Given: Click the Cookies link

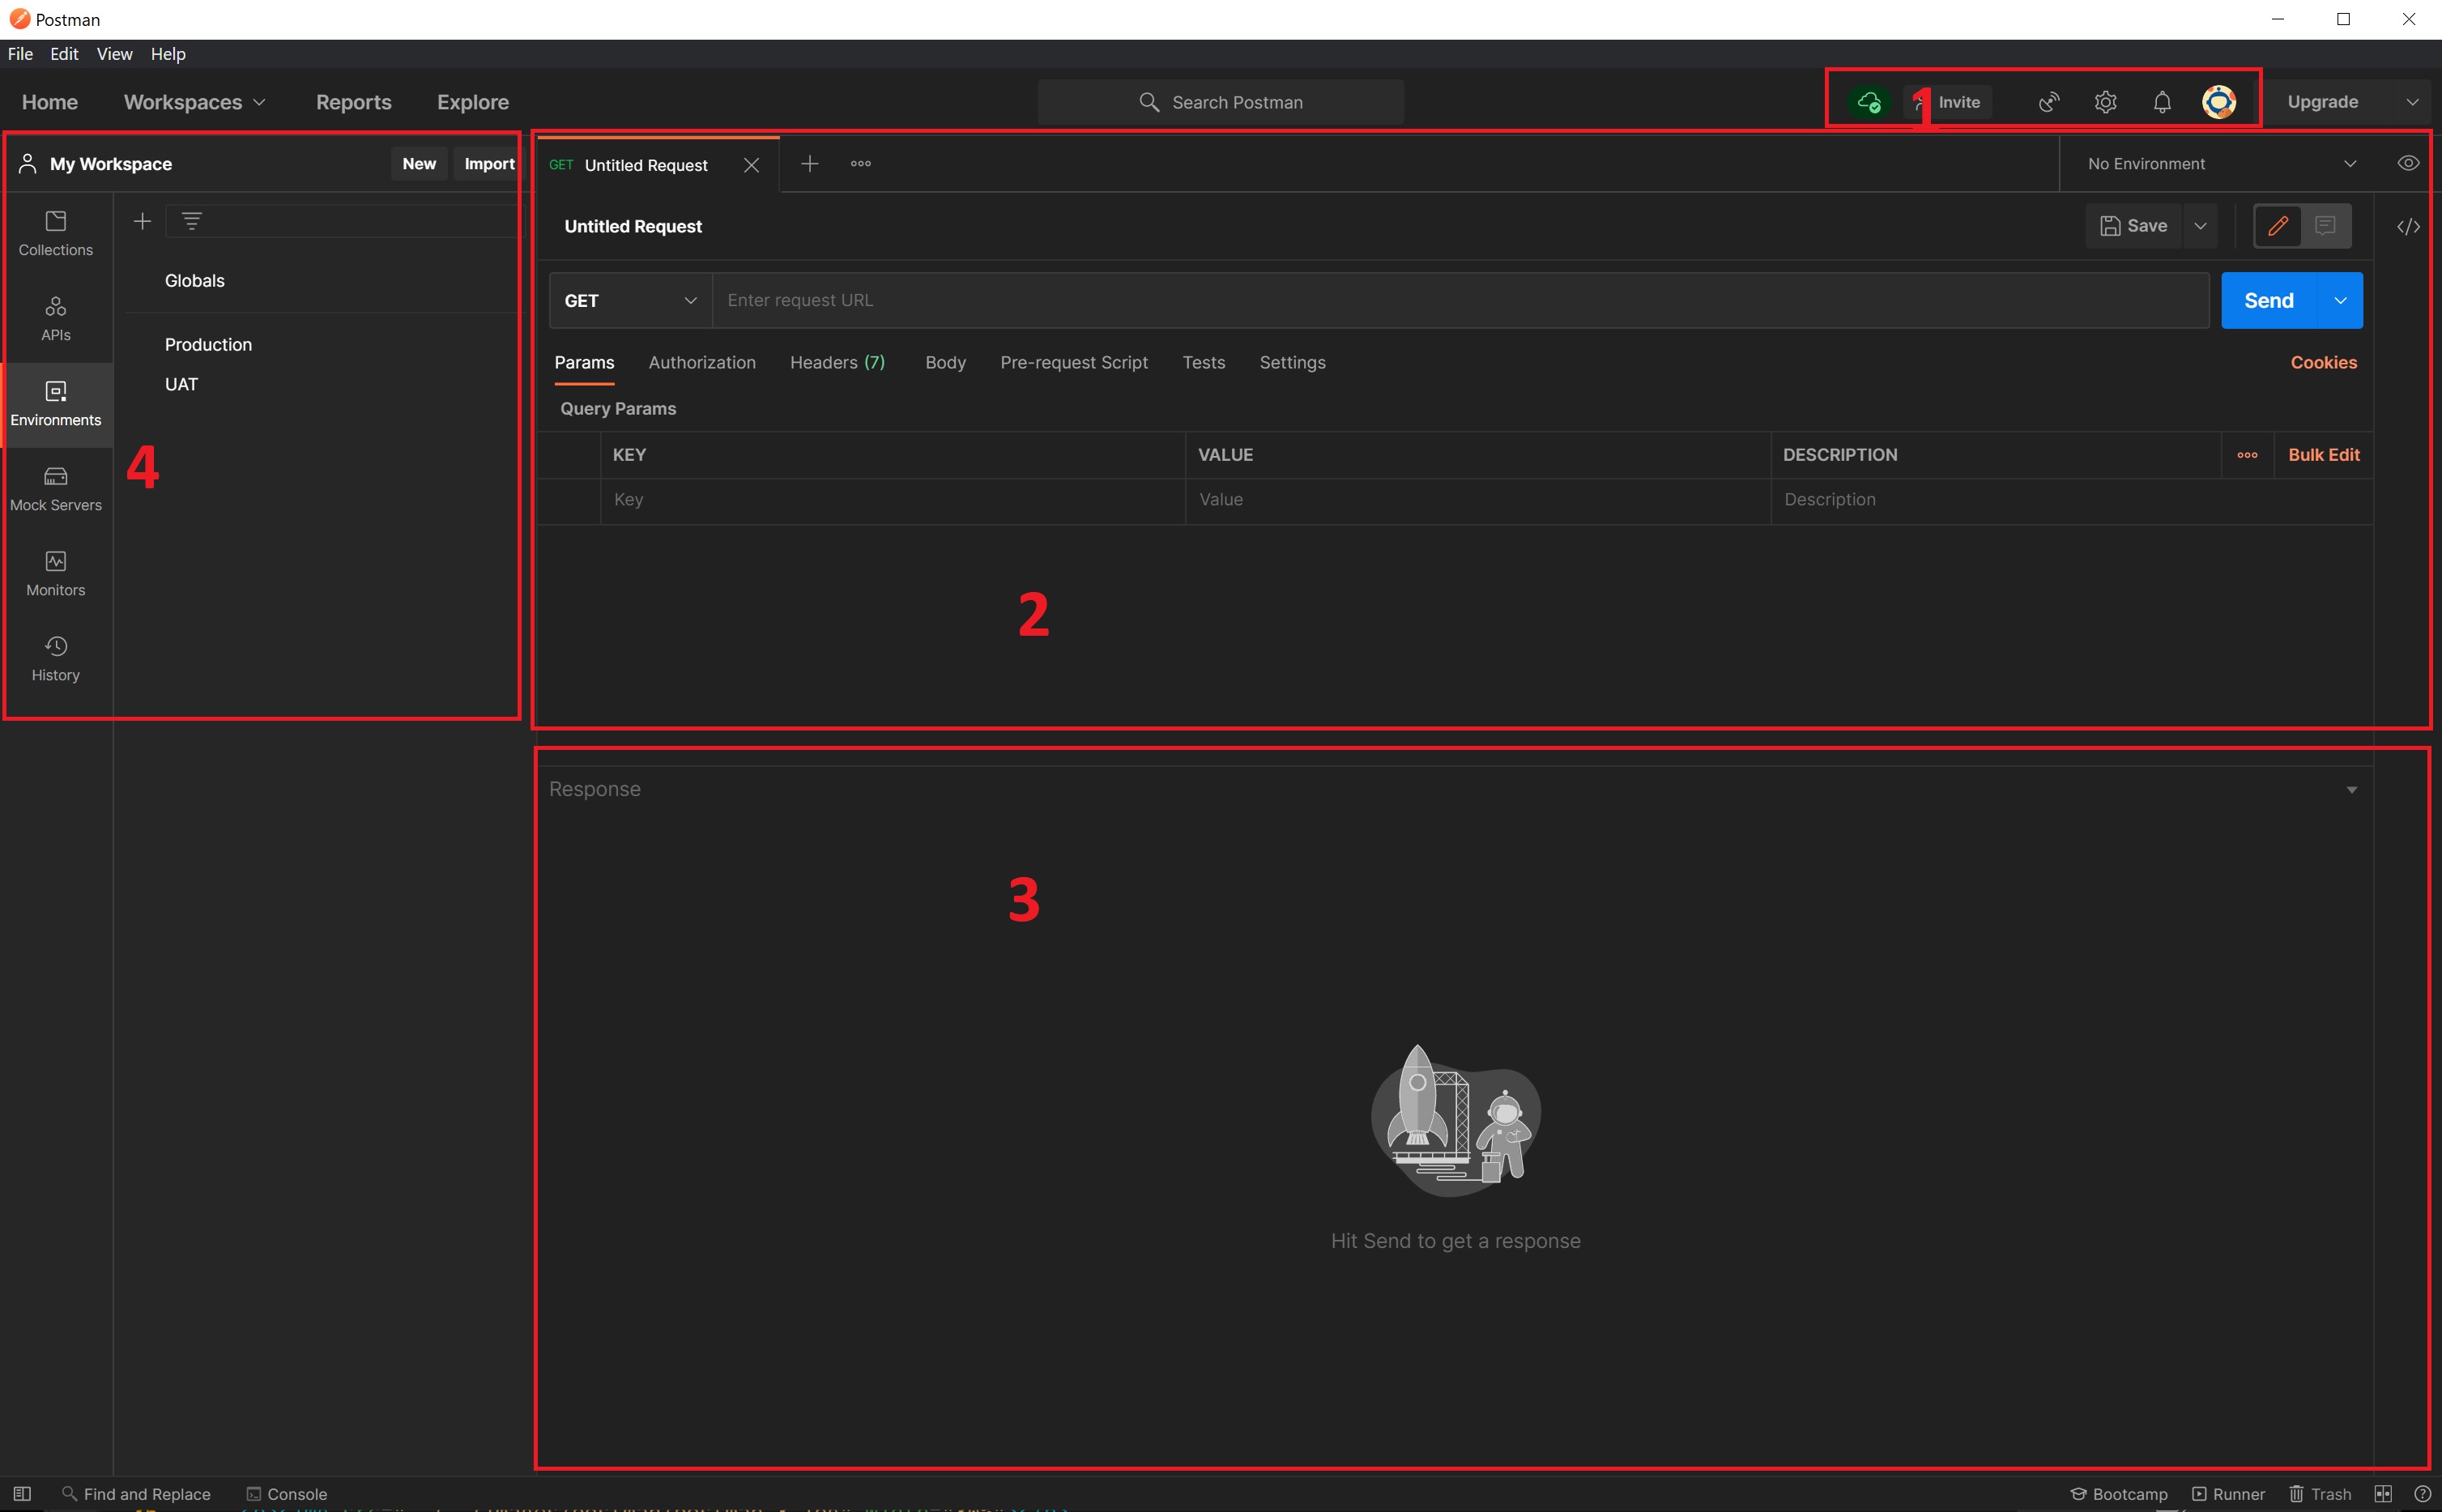Looking at the screenshot, I should click(2323, 362).
